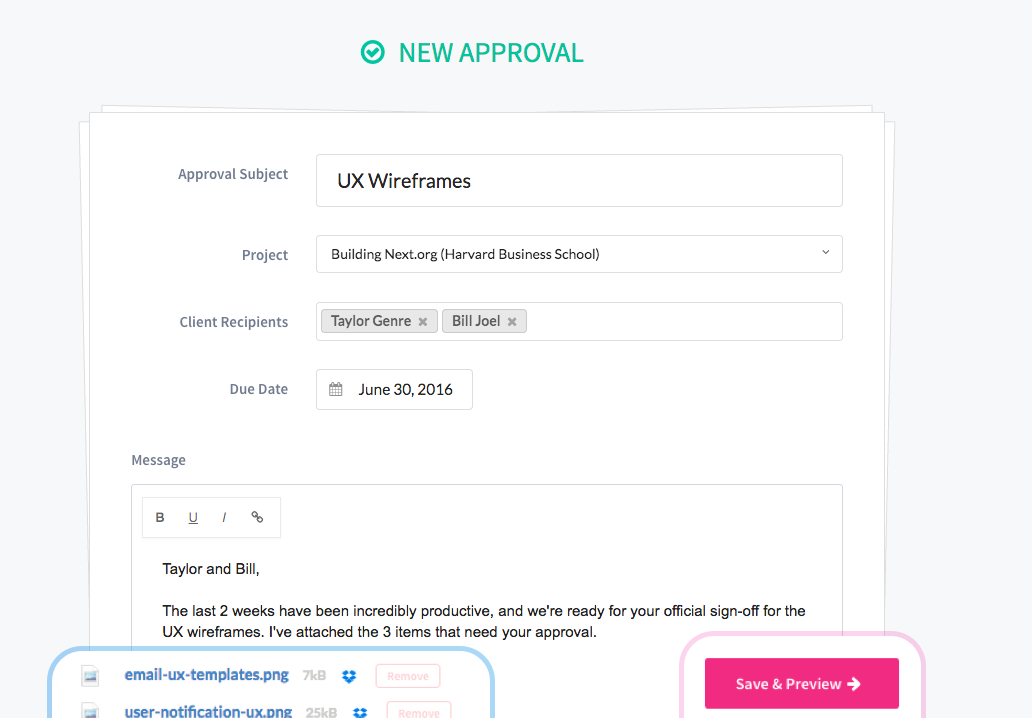Image resolution: width=1032 pixels, height=718 pixels.
Task: Dismiss the user-notification-ux.png attachment via its x
Action: coord(418,711)
